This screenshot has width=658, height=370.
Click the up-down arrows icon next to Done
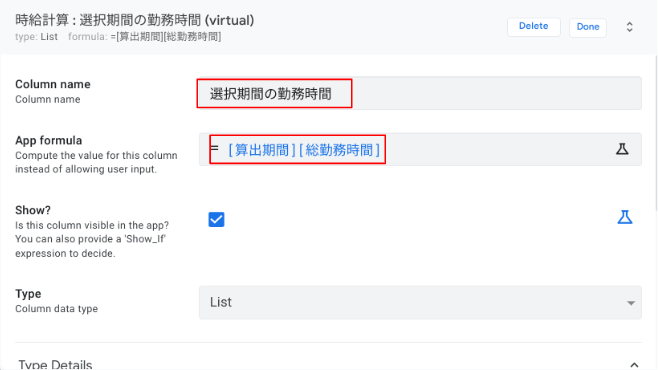[x=629, y=27]
